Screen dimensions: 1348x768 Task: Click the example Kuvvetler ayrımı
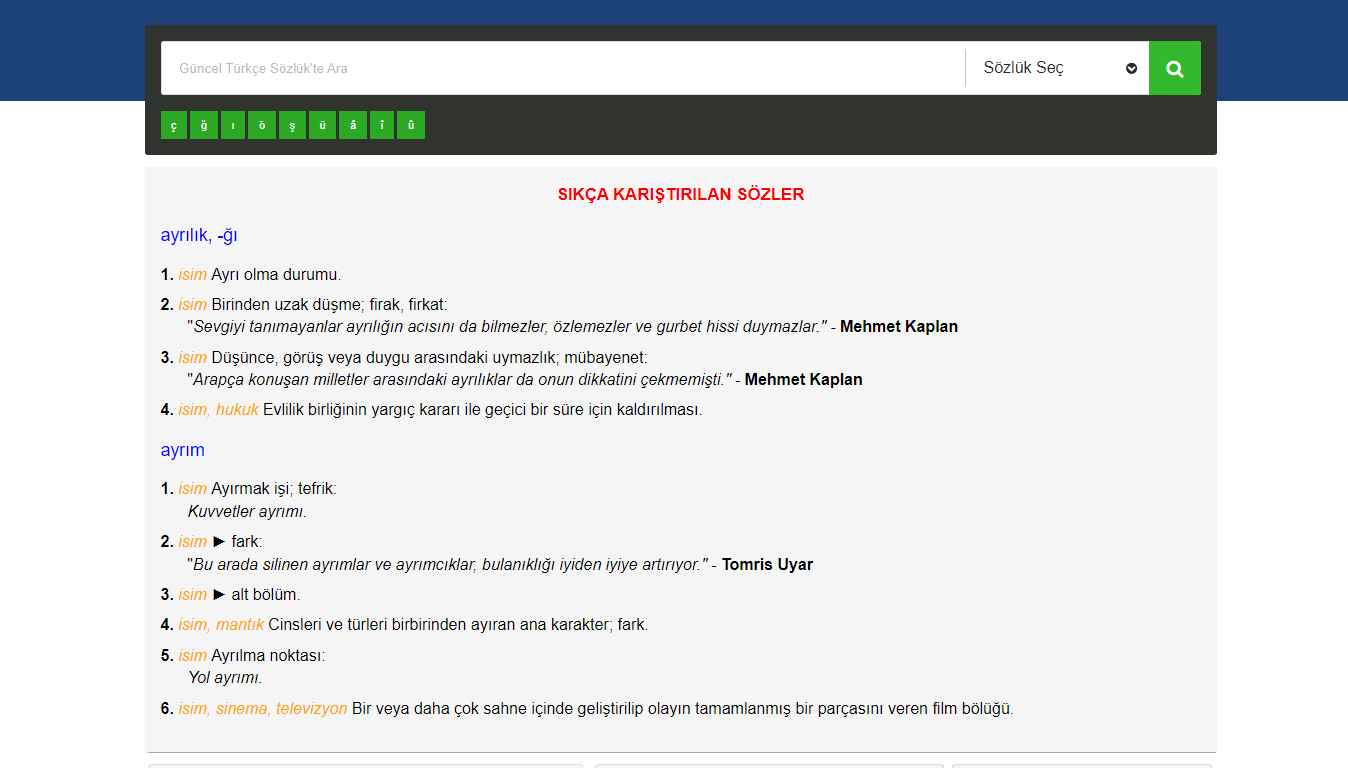(x=247, y=512)
